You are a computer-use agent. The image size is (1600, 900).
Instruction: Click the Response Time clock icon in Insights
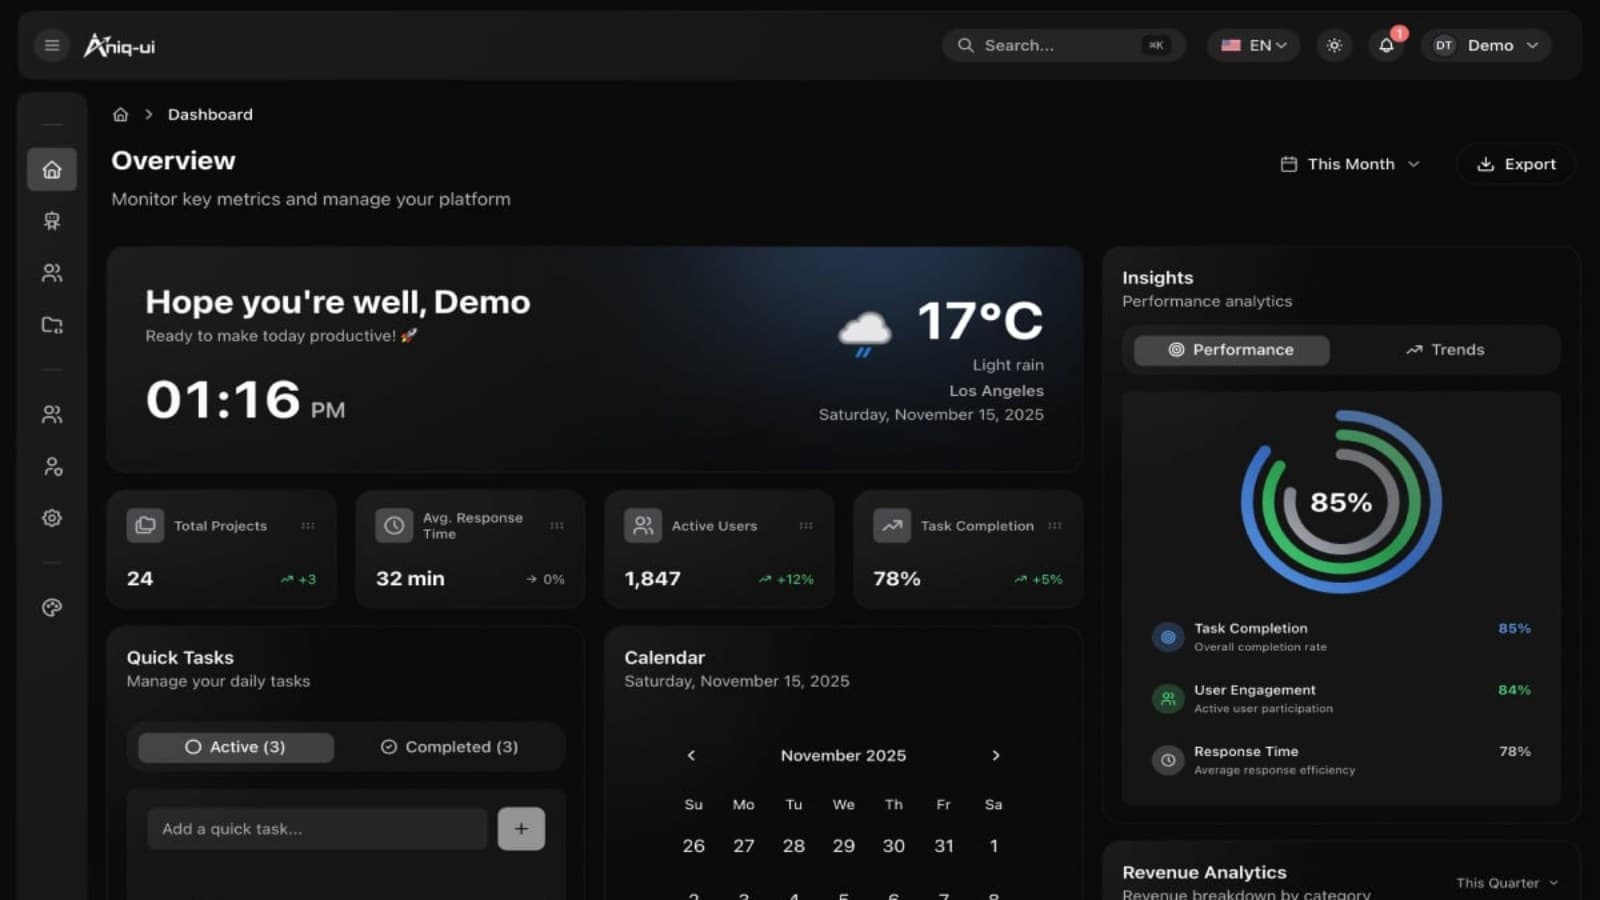pyautogui.click(x=1168, y=760)
